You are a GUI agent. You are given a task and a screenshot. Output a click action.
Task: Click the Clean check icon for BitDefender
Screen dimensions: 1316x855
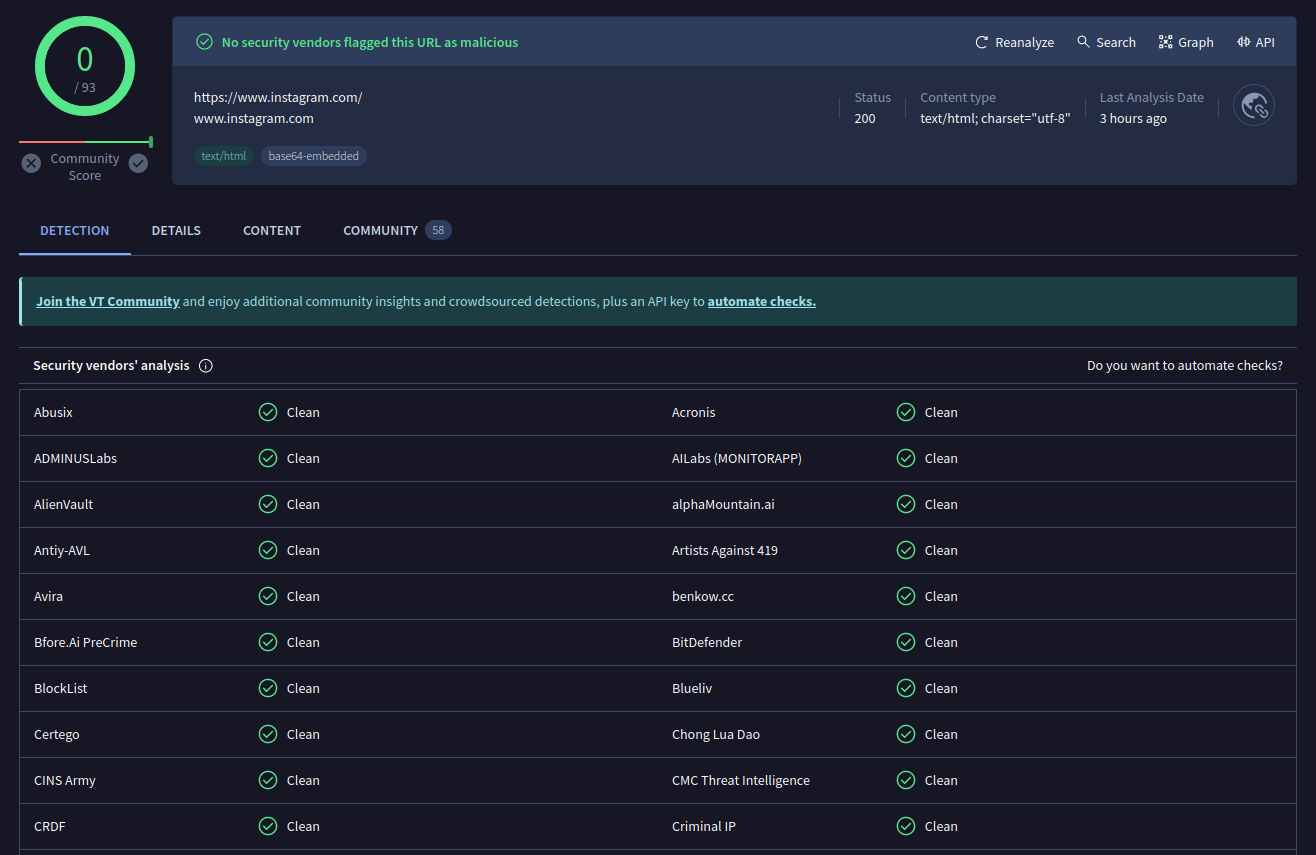coord(906,642)
